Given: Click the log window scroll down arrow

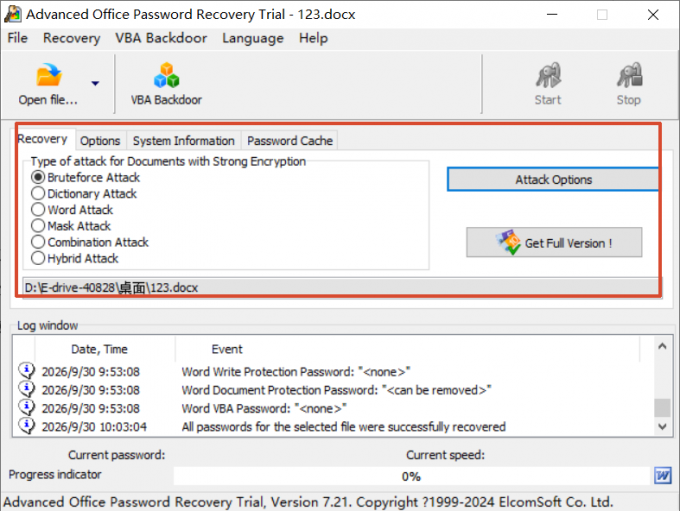Looking at the screenshot, I should (662, 426).
